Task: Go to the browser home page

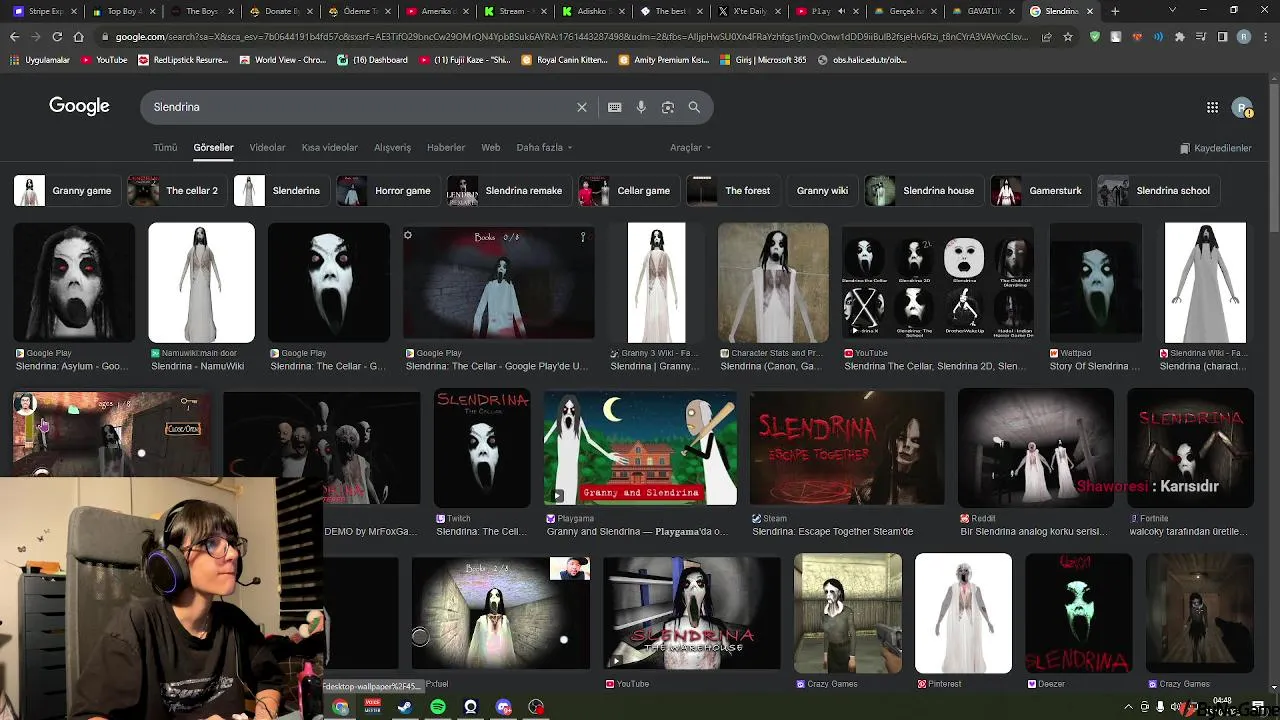Action: [x=78, y=37]
